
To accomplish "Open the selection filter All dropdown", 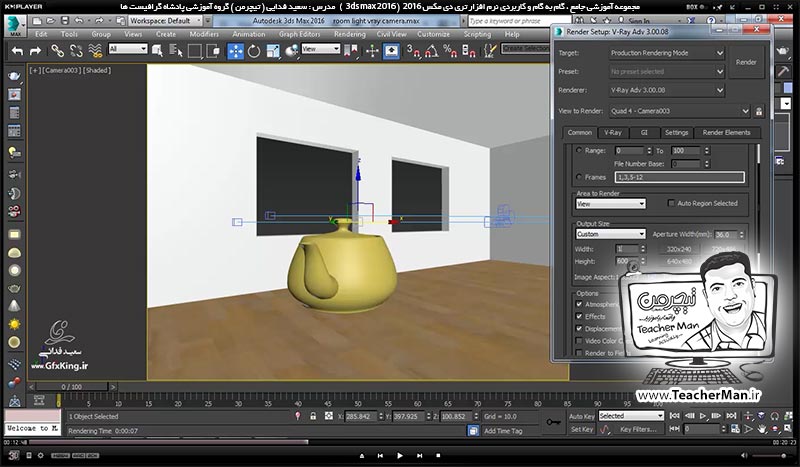I will point(128,49).
